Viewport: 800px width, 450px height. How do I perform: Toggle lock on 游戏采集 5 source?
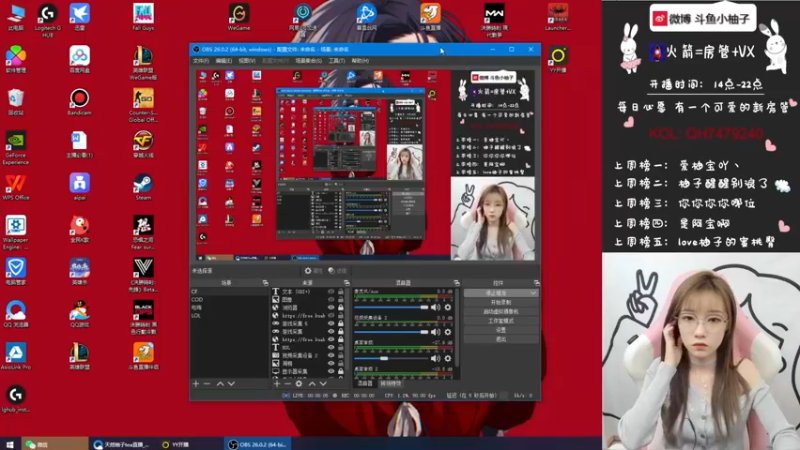[x=340, y=323]
